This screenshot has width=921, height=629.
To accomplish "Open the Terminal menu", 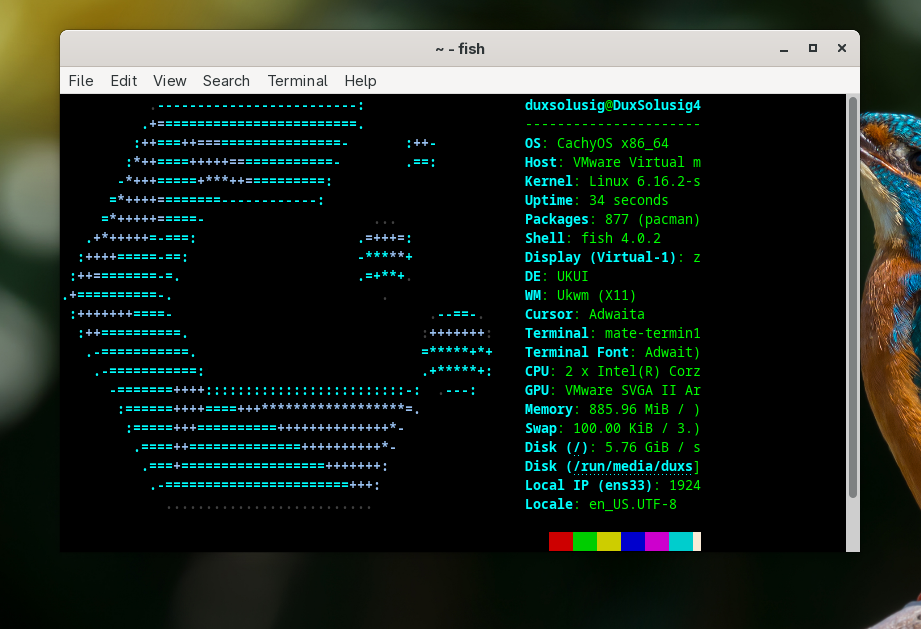I will [297, 81].
